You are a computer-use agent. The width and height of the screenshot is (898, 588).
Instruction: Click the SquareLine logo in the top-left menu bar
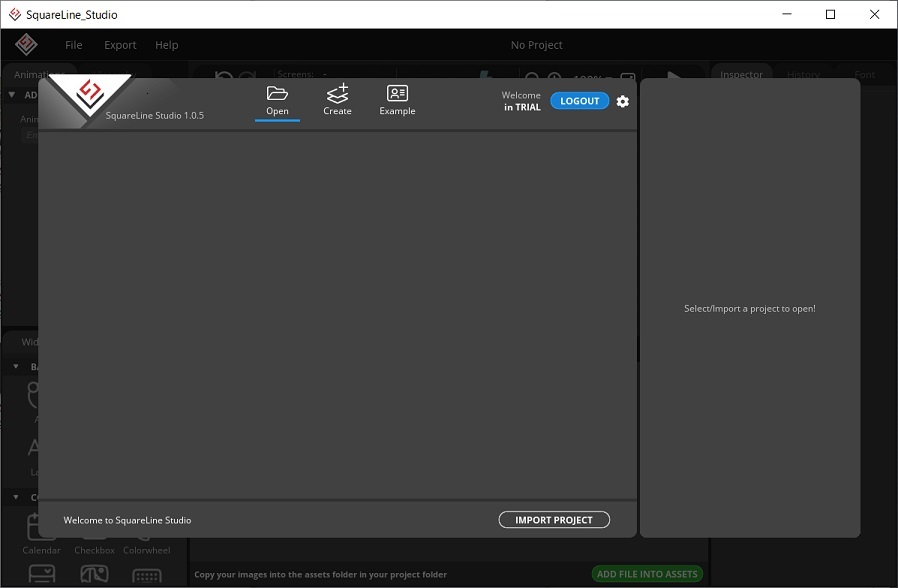(26, 45)
